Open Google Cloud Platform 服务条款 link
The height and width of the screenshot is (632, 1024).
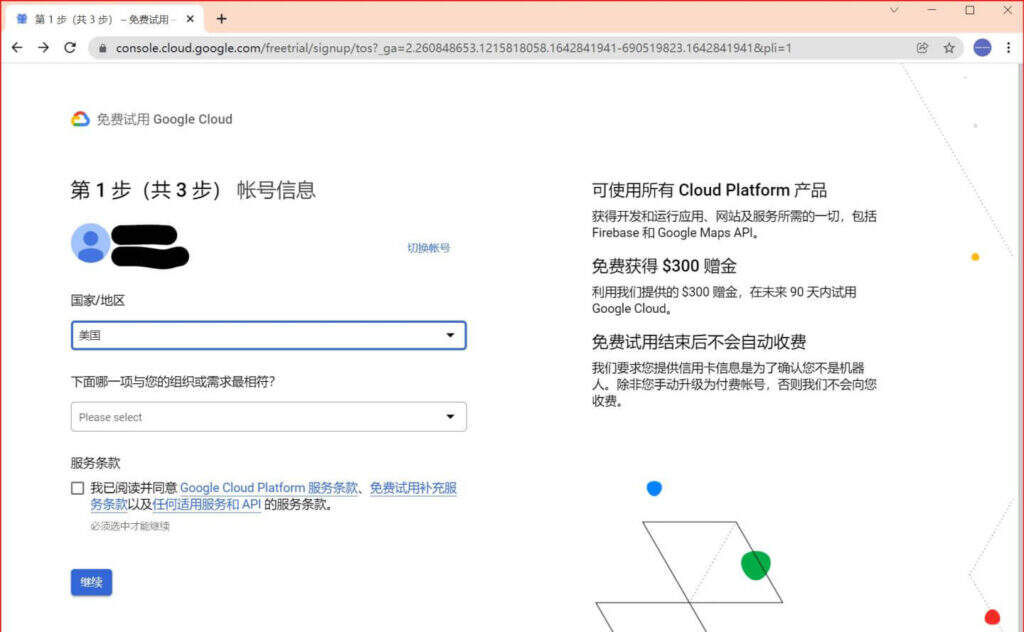(x=268, y=488)
